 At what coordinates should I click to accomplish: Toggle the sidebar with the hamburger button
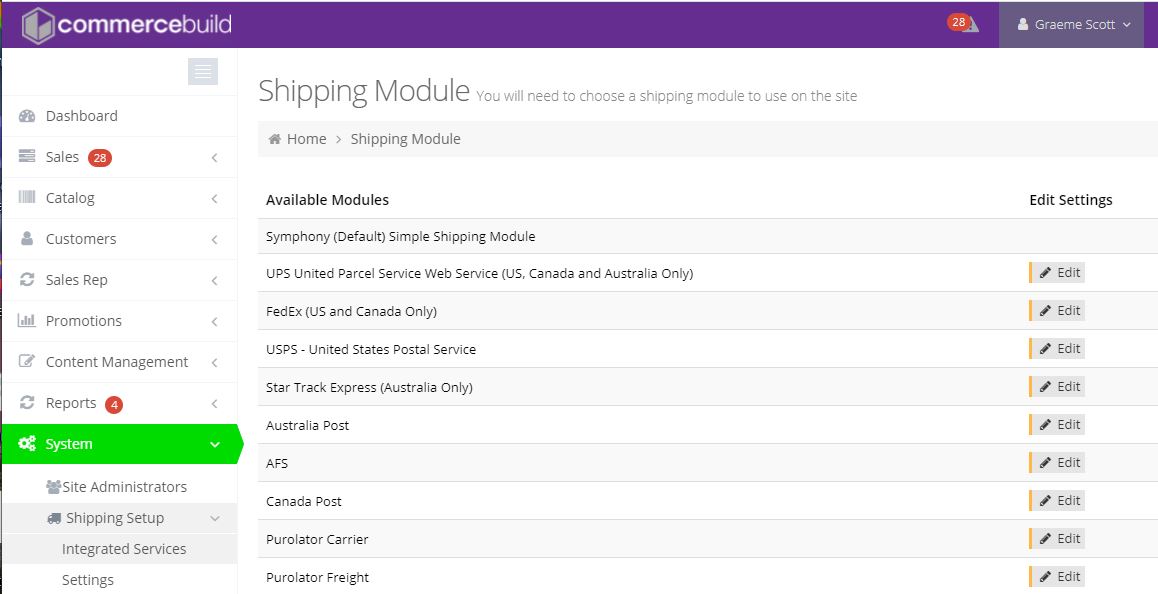(203, 71)
